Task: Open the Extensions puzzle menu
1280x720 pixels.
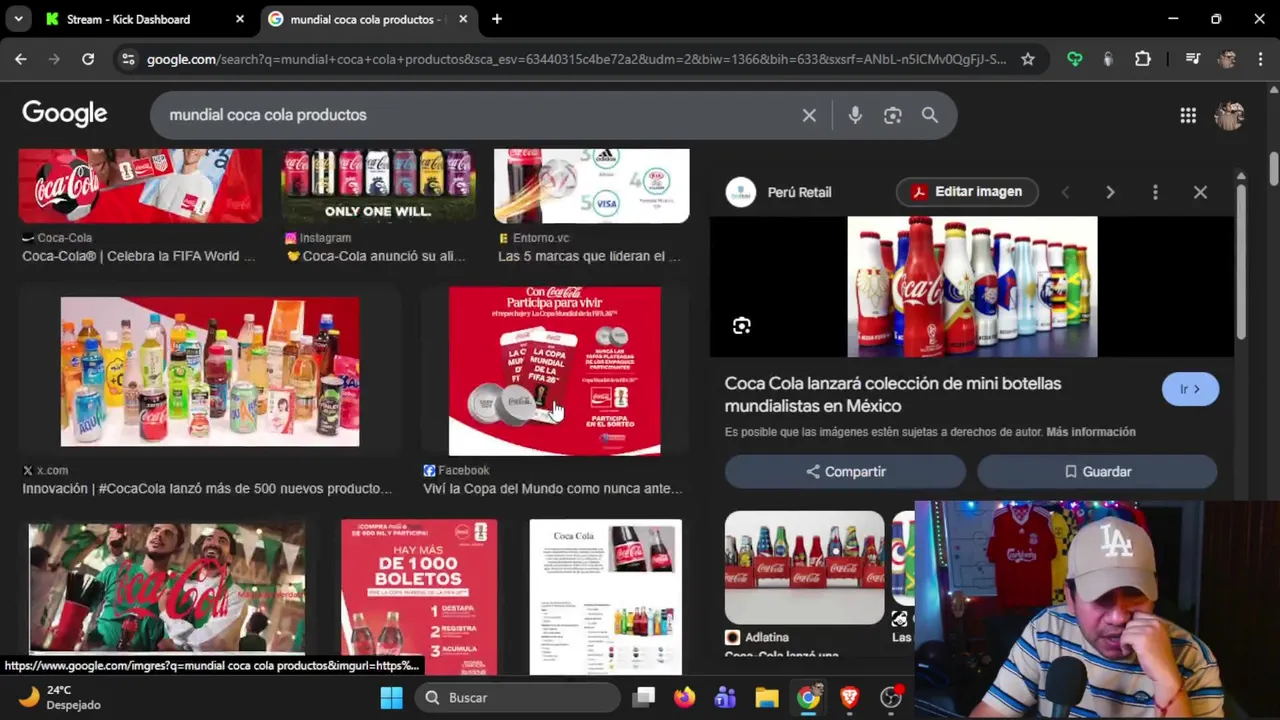Action: (1143, 59)
